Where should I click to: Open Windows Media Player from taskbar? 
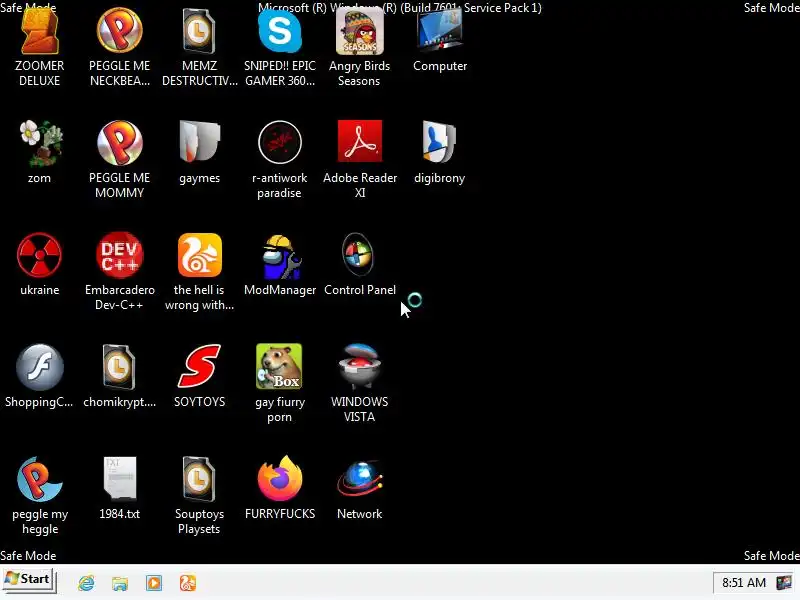coord(154,583)
